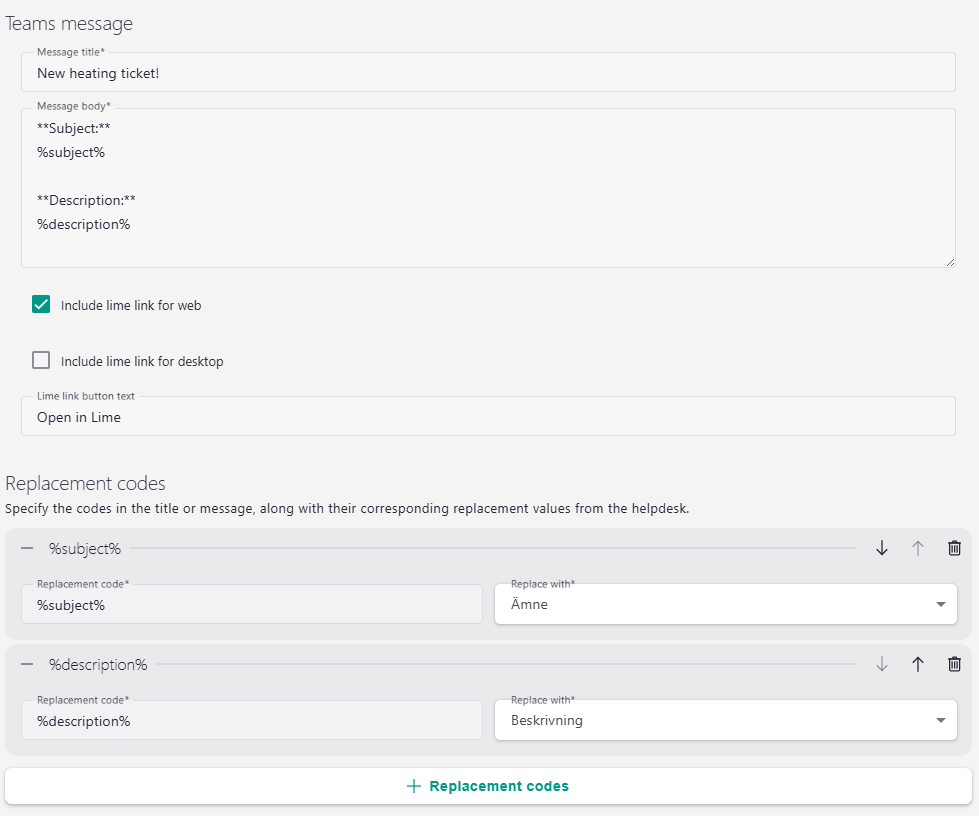Collapse the %subject% section using the minus icon

(27, 548)
